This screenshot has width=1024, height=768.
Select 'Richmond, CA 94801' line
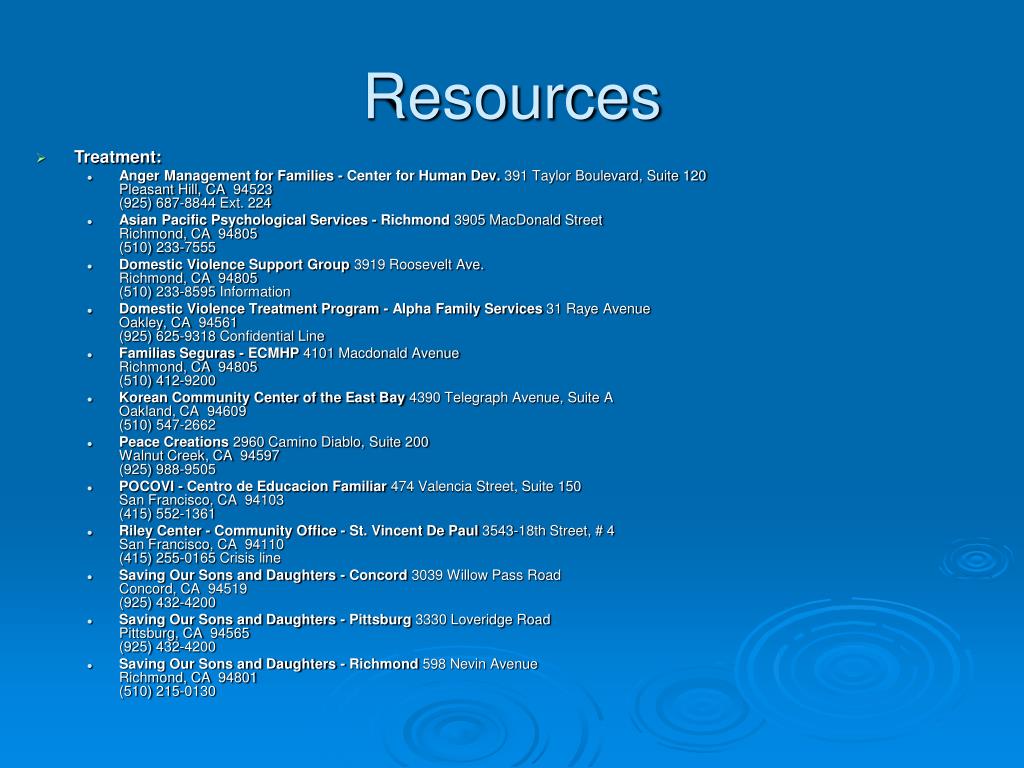[188, 678]
